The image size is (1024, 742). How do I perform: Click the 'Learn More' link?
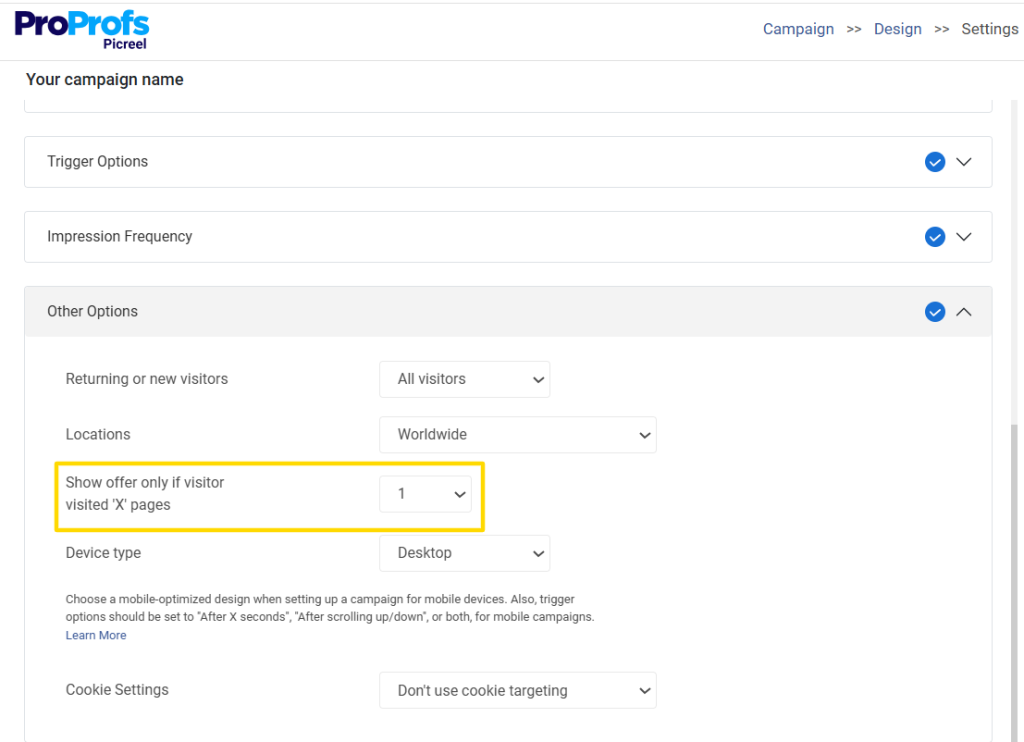[95, 635]
